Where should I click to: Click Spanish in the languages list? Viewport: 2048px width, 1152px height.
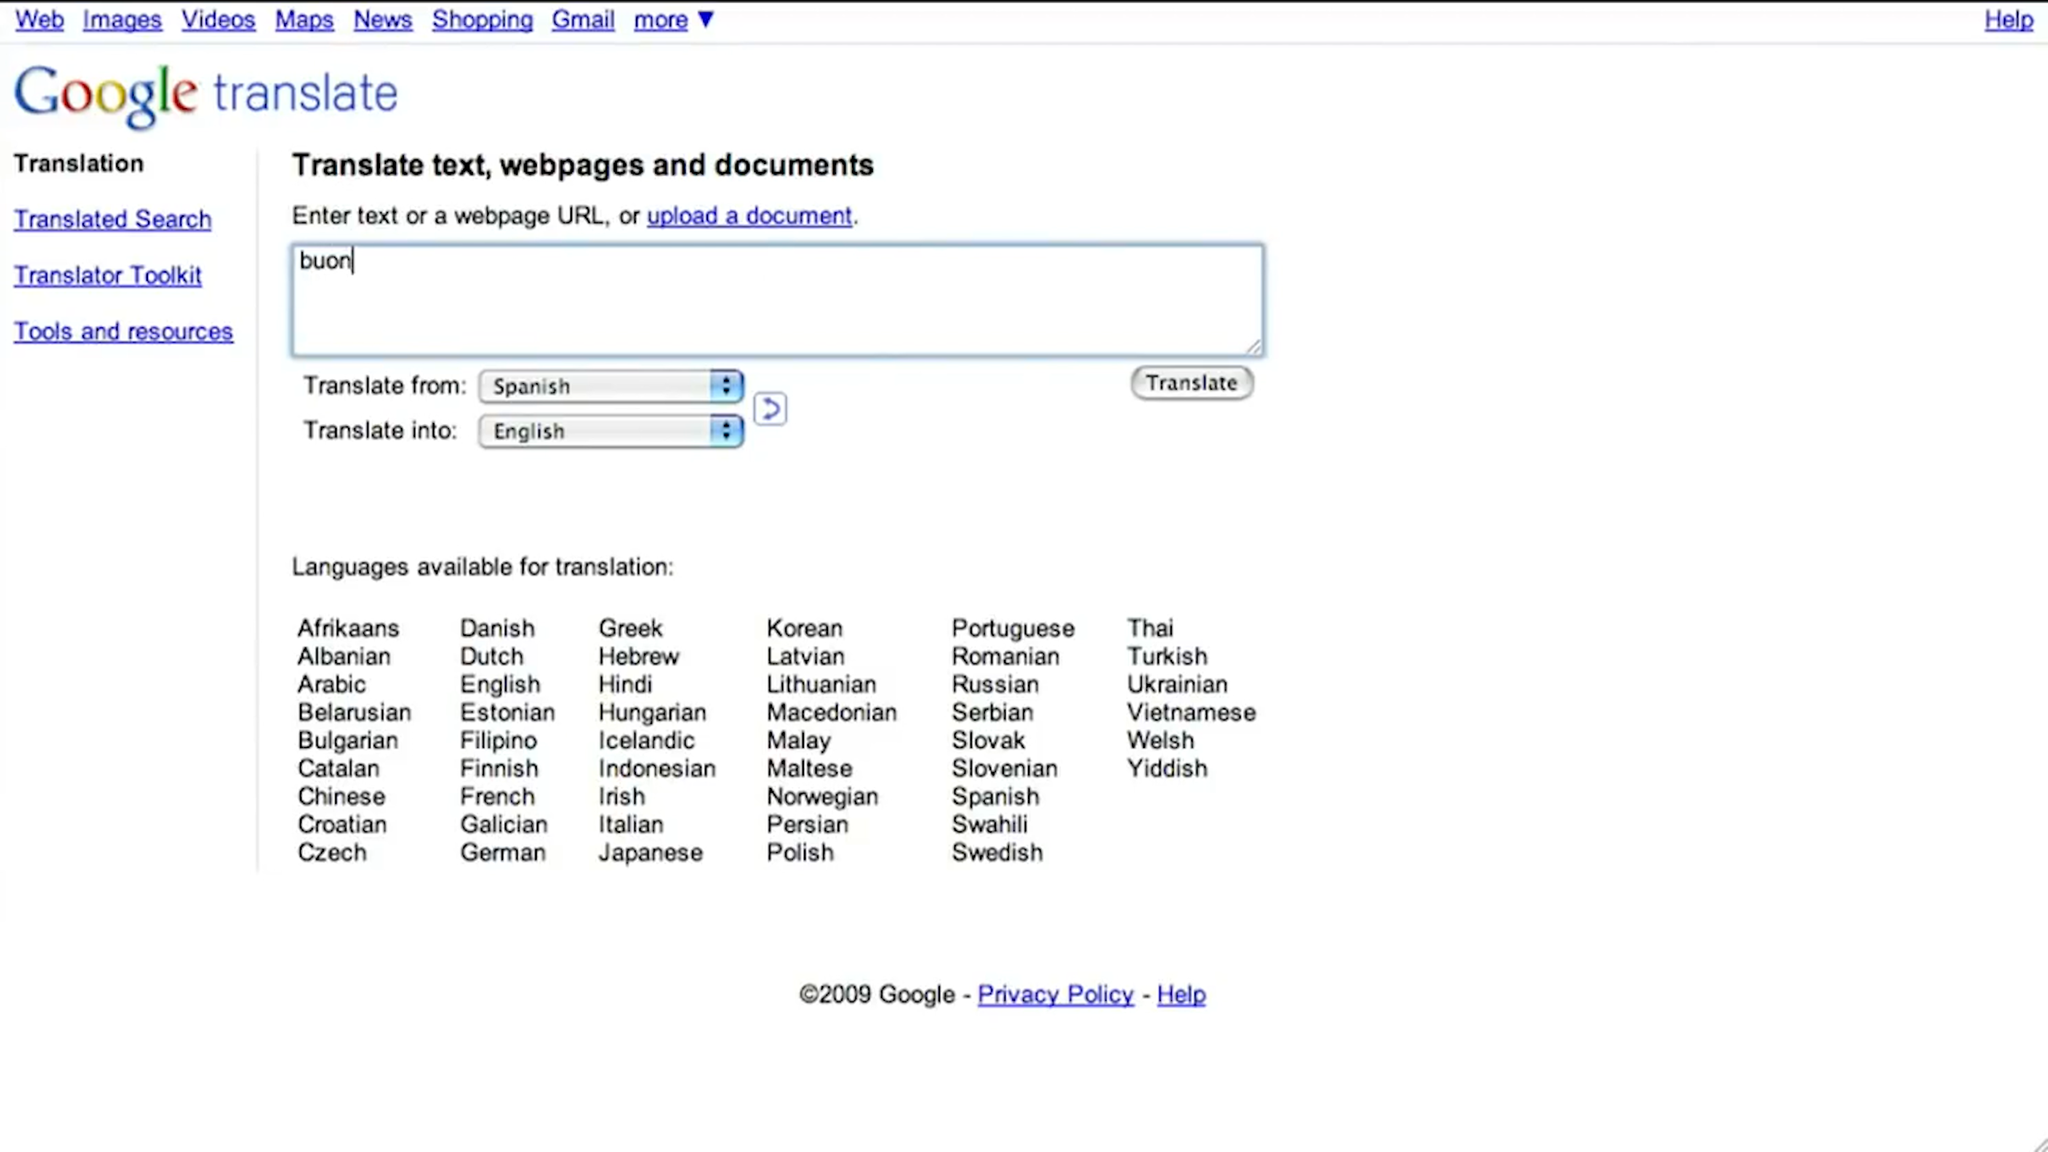pyautogui.click(x=996, y=796)
